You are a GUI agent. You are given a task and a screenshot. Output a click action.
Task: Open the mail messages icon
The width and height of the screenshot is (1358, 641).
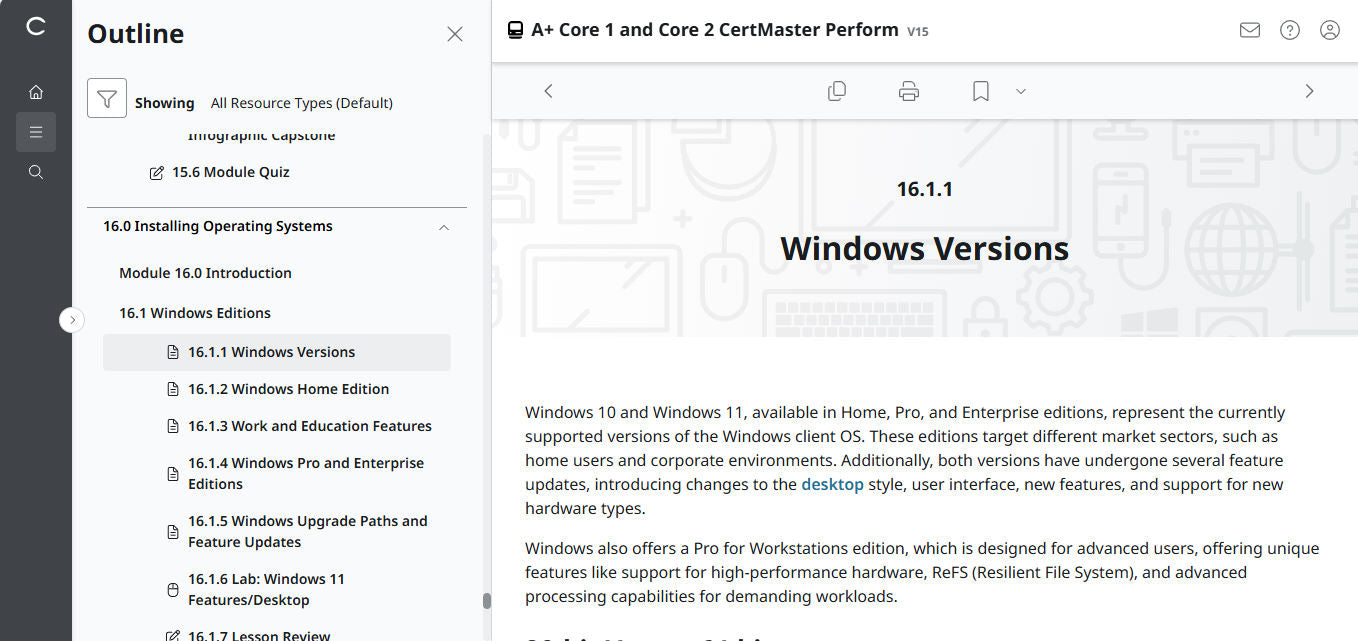pos(1249,30)
